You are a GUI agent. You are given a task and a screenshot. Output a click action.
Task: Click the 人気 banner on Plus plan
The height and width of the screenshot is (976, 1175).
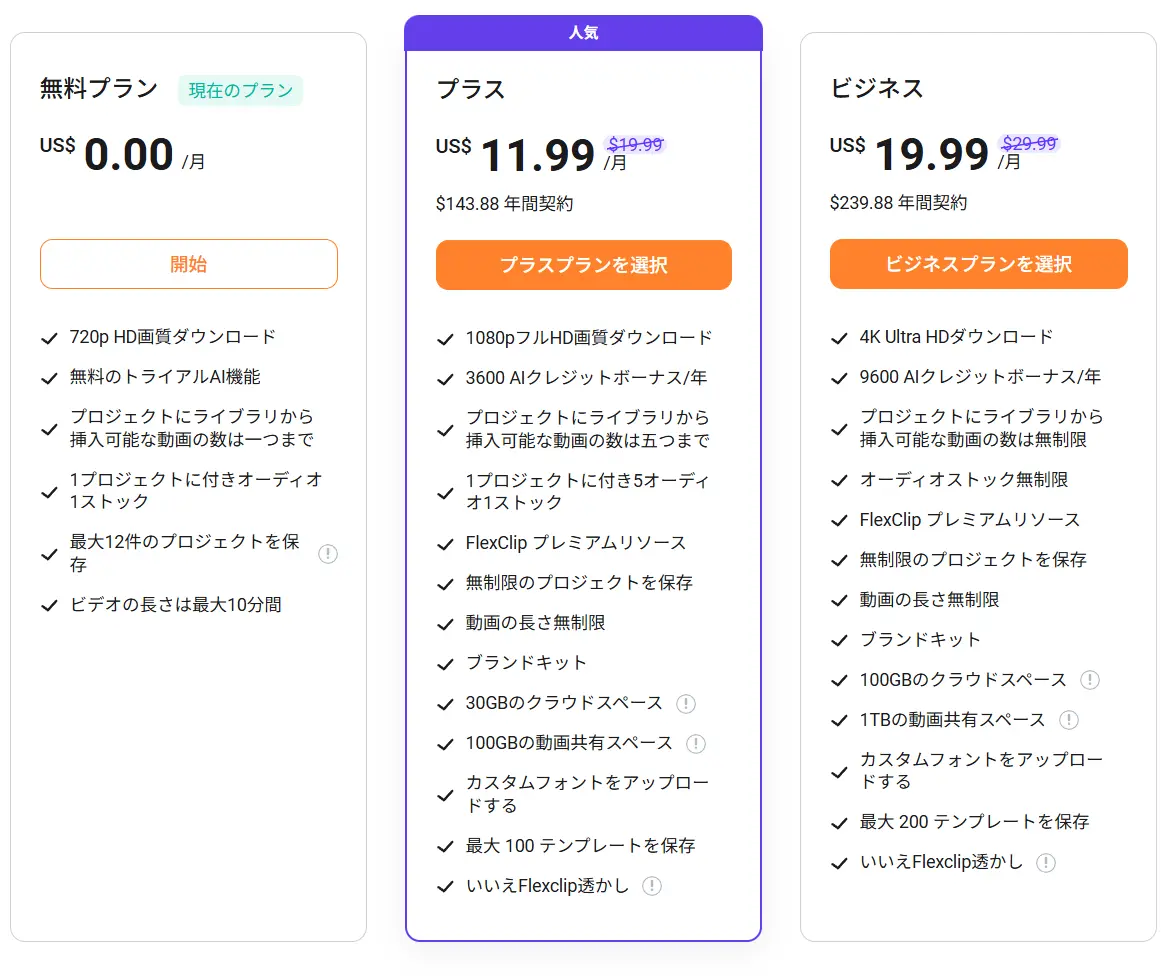(584, 33)
